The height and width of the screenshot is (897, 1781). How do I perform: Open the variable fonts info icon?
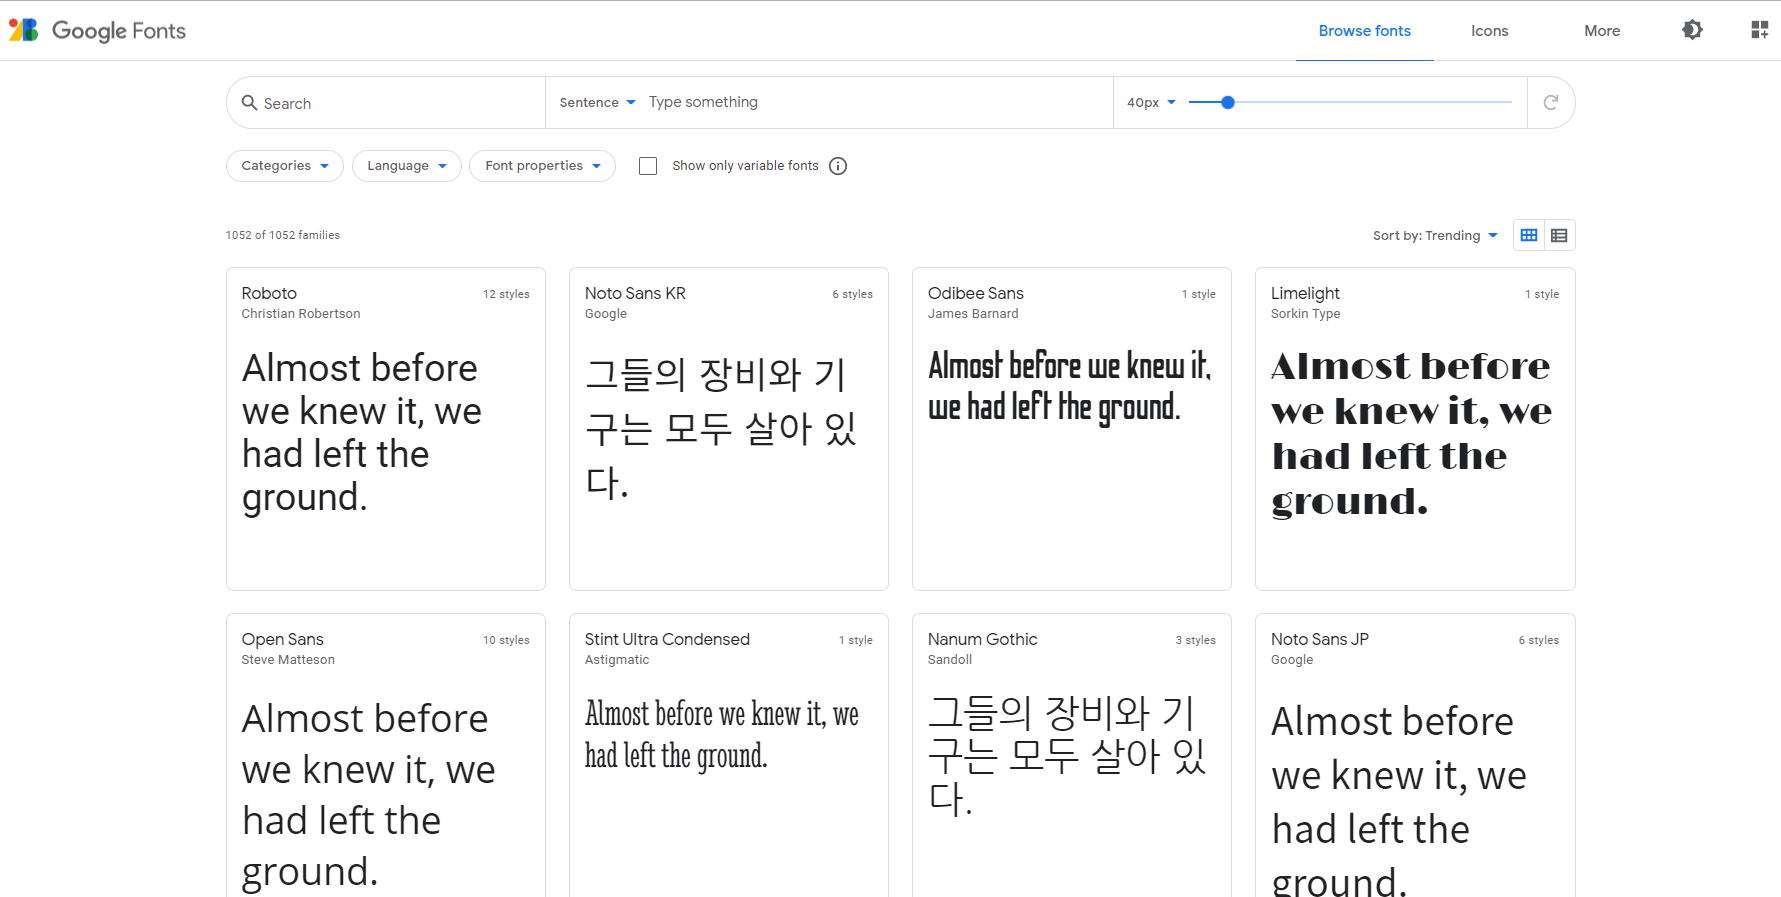[838, 166]
